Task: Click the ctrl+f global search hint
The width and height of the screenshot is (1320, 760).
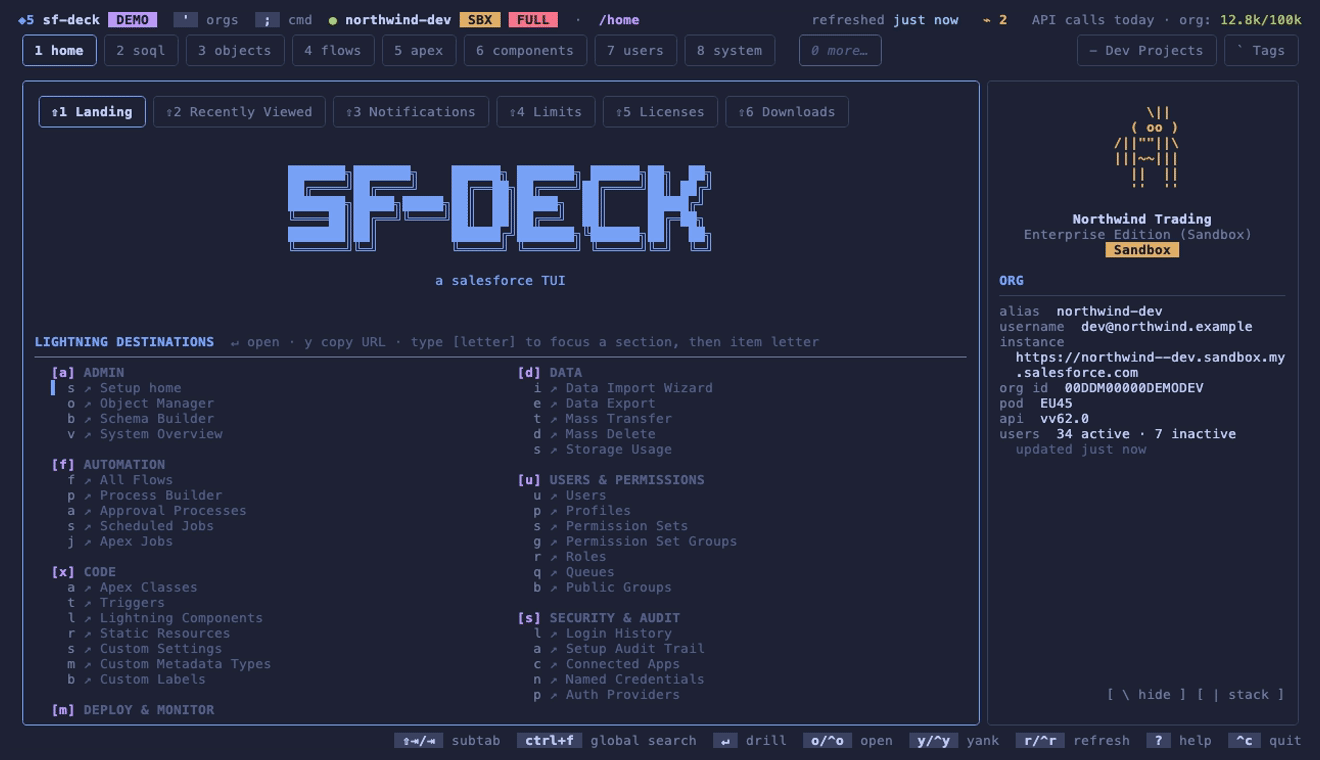Action: click(607, 741)
